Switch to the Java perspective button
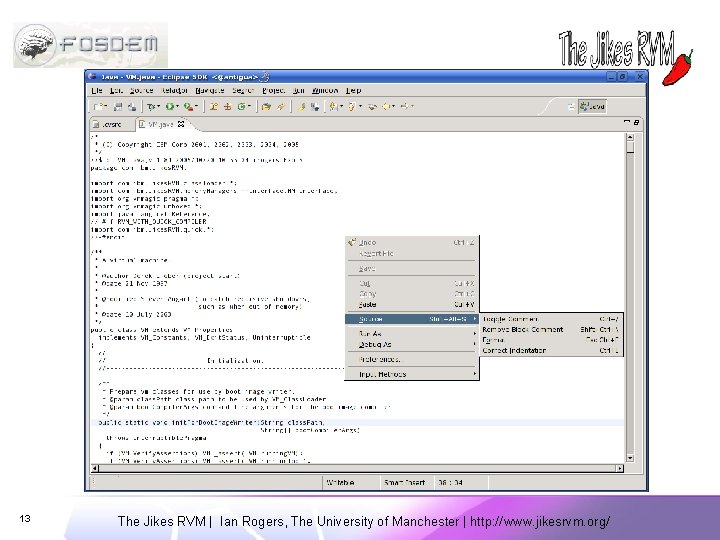This screenshot has height=540, width=720. click(592, 107)
